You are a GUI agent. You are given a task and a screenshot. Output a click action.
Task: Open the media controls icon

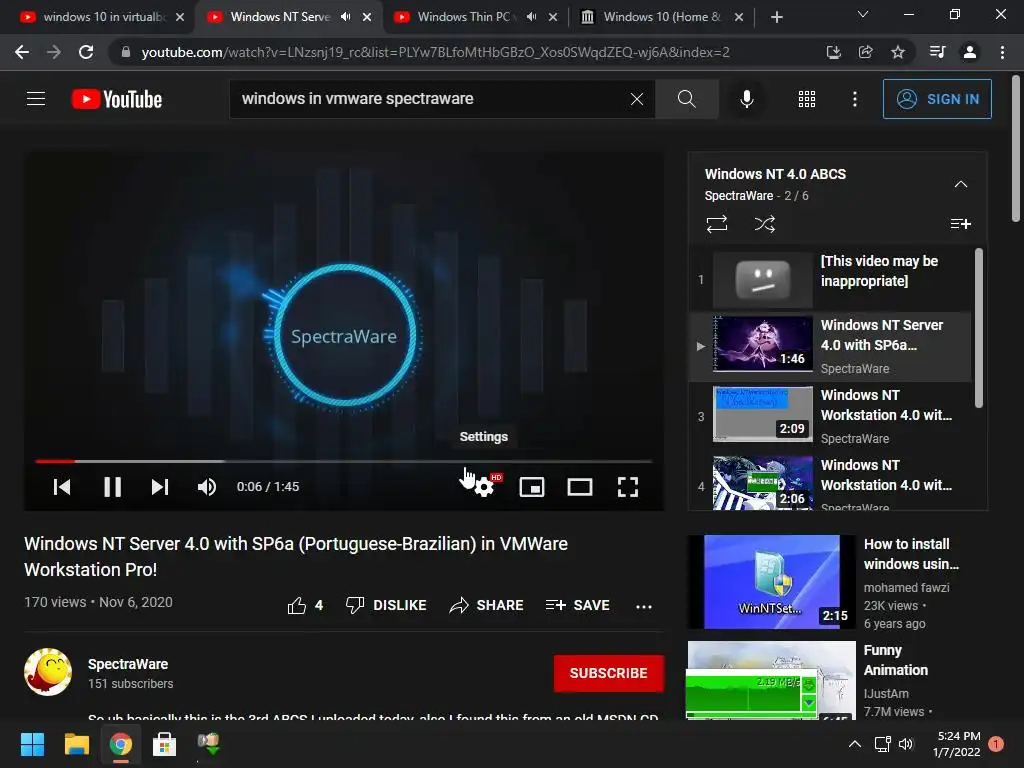pos(937,52)
